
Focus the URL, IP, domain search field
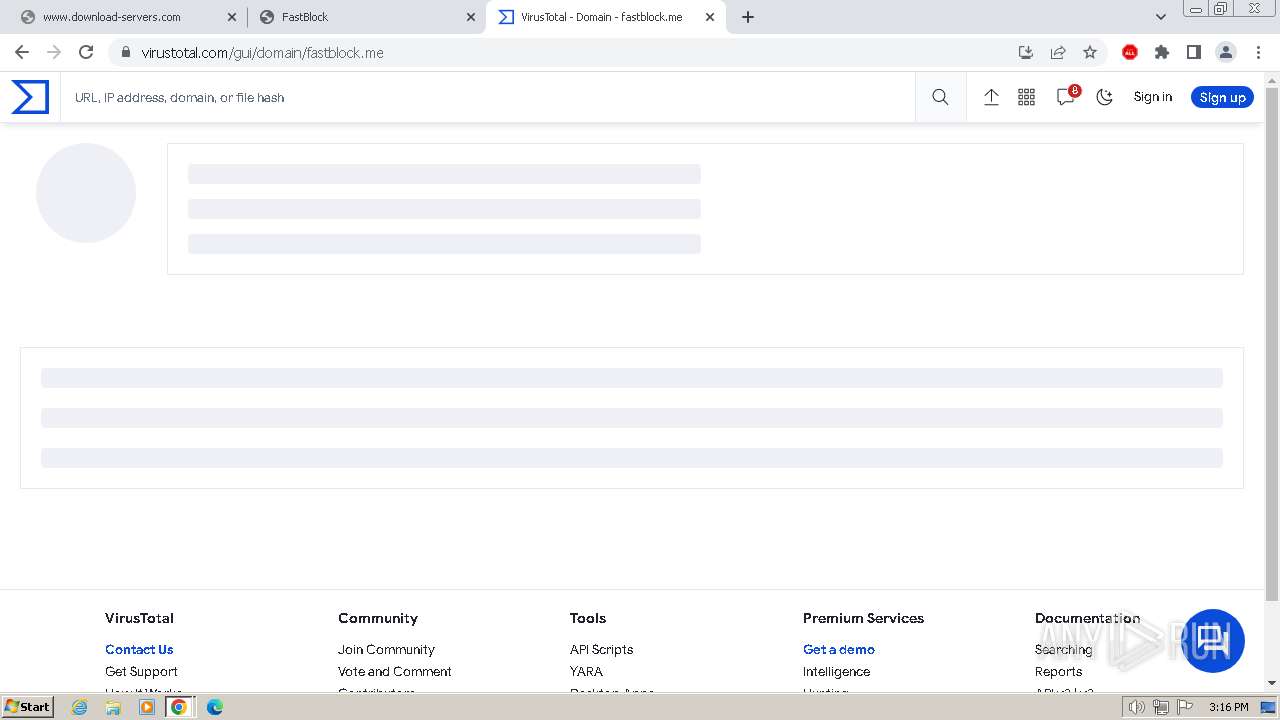coord(488,97)
